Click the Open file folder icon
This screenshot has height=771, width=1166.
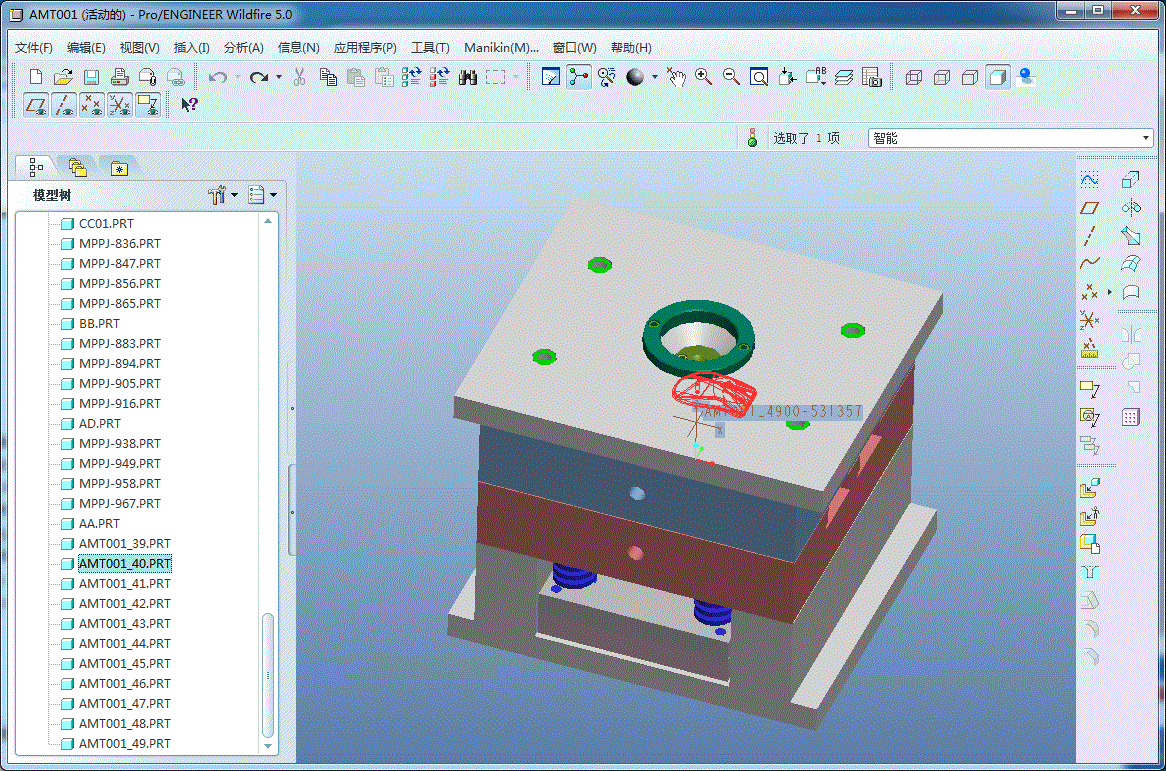[x=63, y=77]
